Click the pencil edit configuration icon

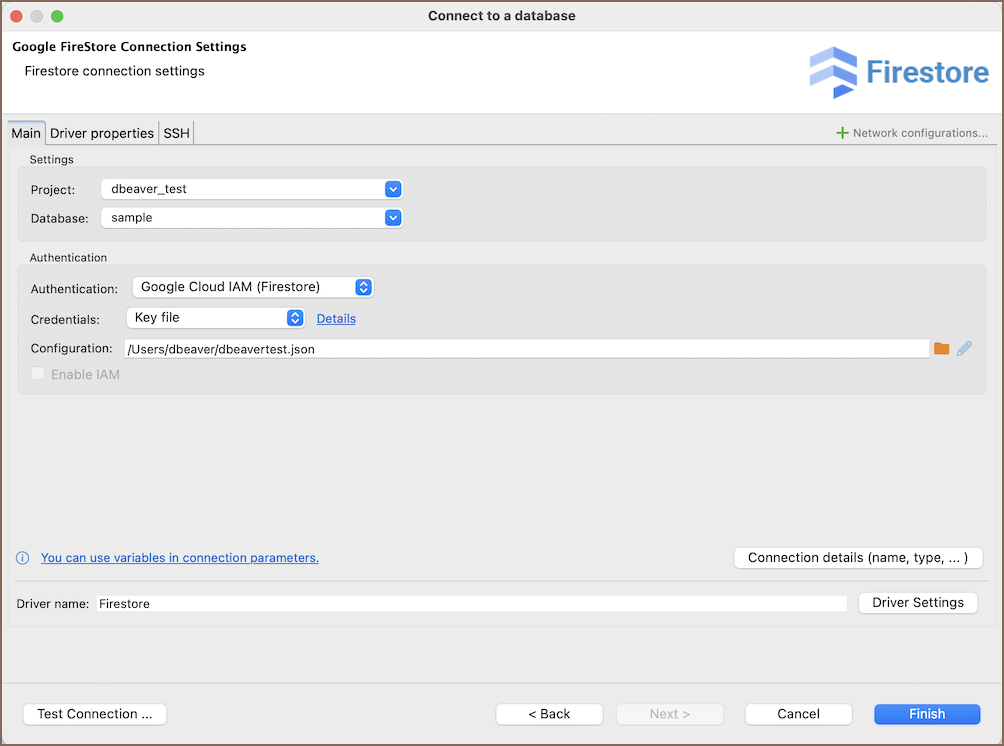click(x=964, y=348)
